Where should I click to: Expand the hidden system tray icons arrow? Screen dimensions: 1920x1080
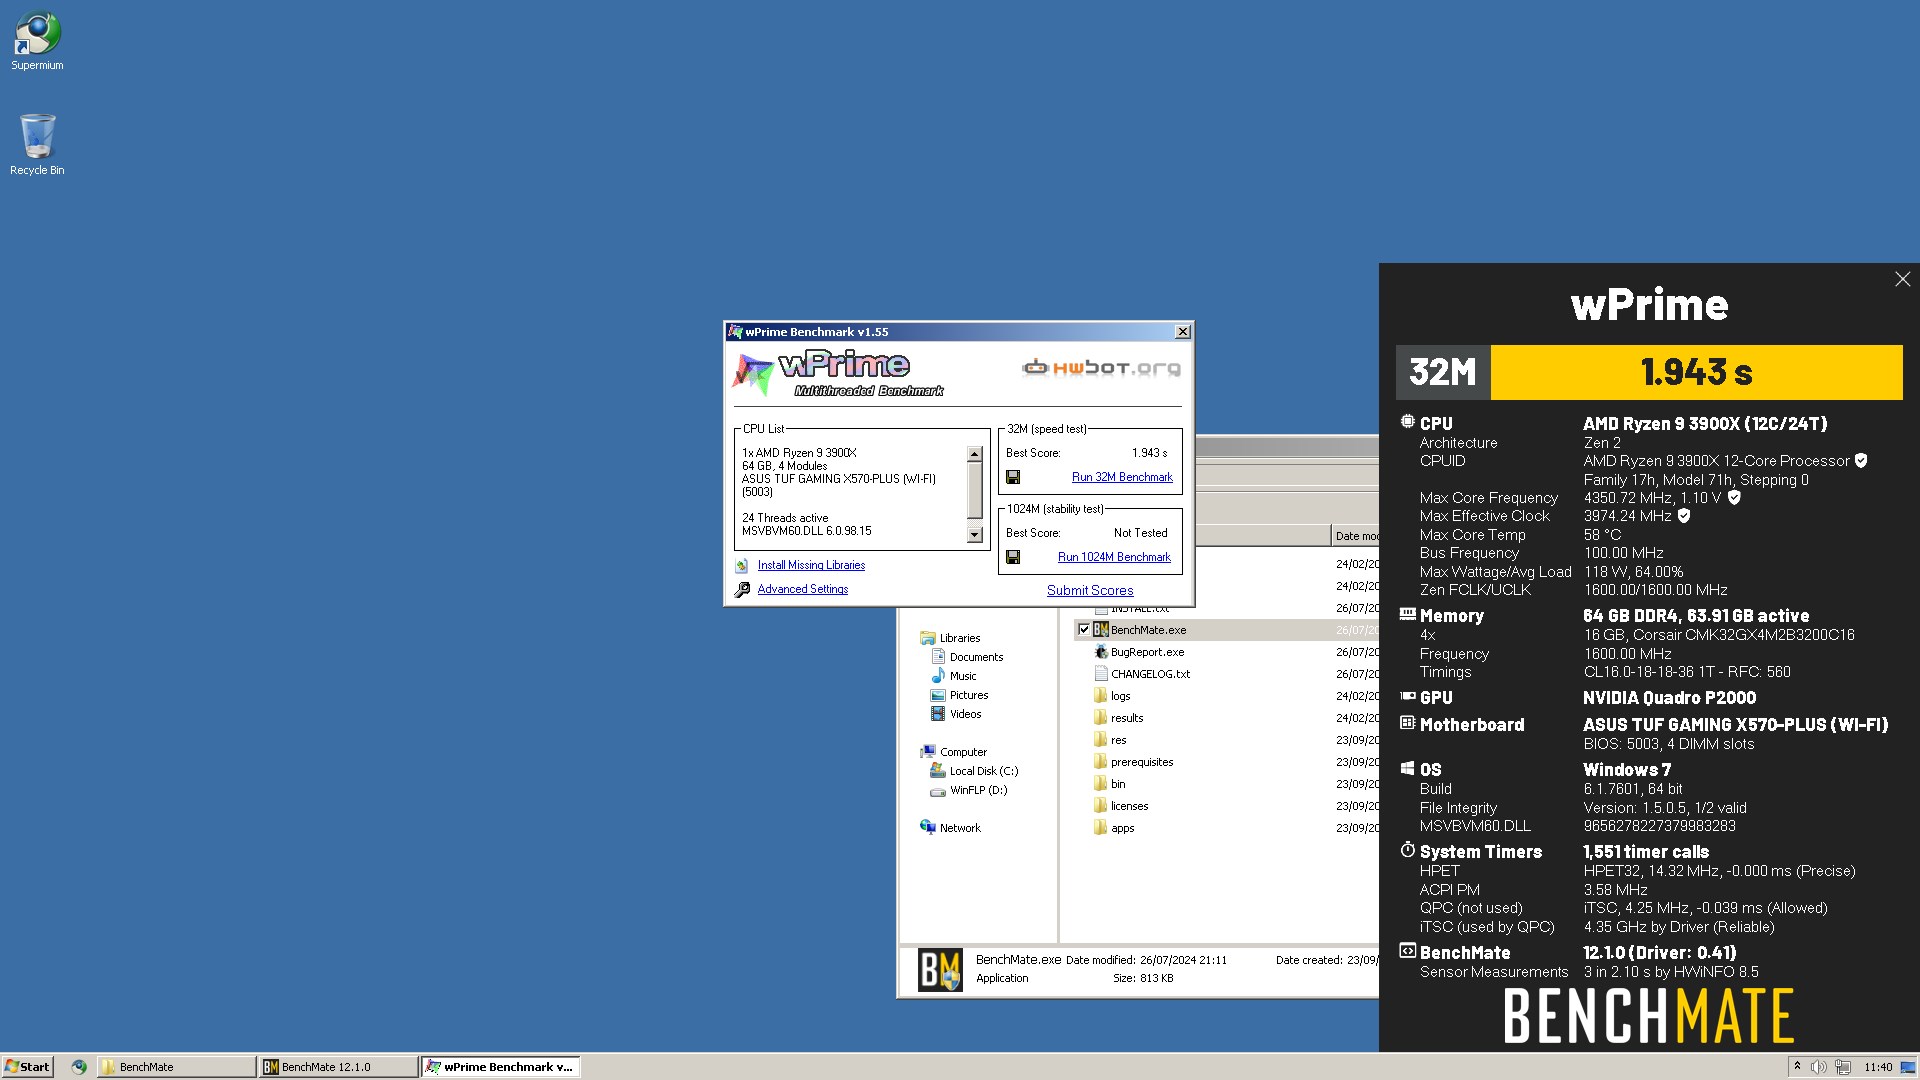[1797, 1067]
